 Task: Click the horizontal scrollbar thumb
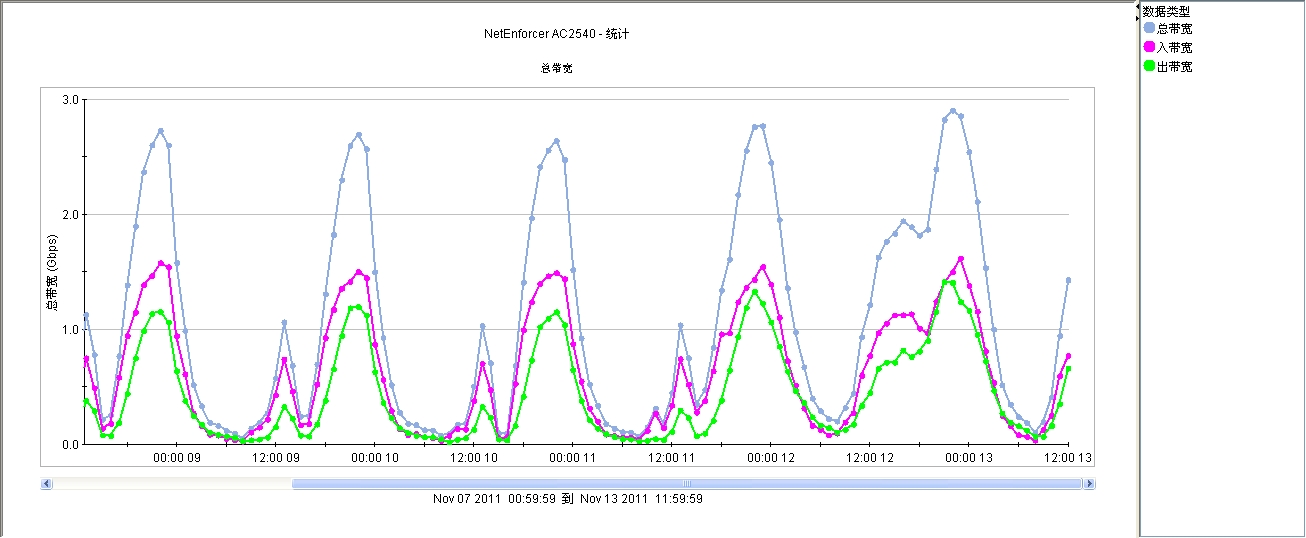click(x=686, y=484)
